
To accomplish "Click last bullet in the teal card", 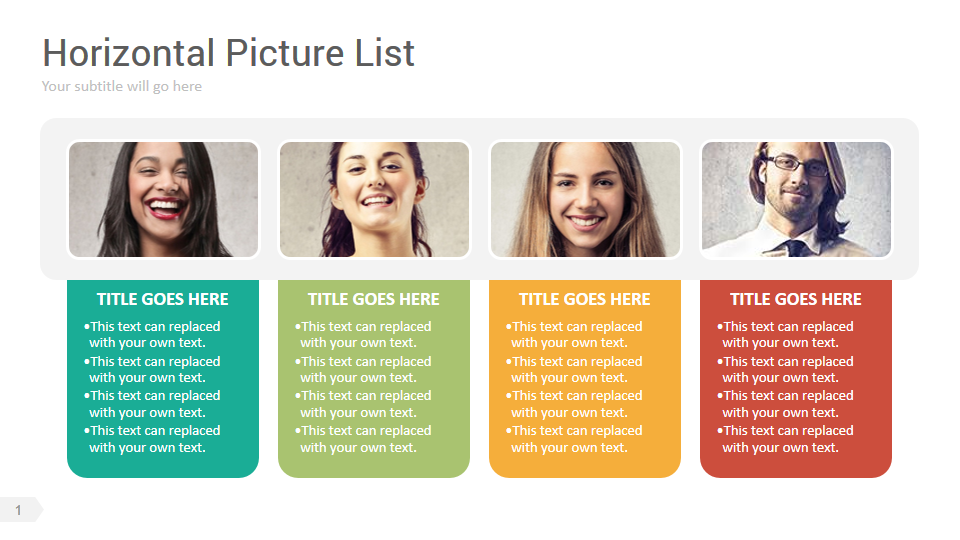I will (154, 439).
